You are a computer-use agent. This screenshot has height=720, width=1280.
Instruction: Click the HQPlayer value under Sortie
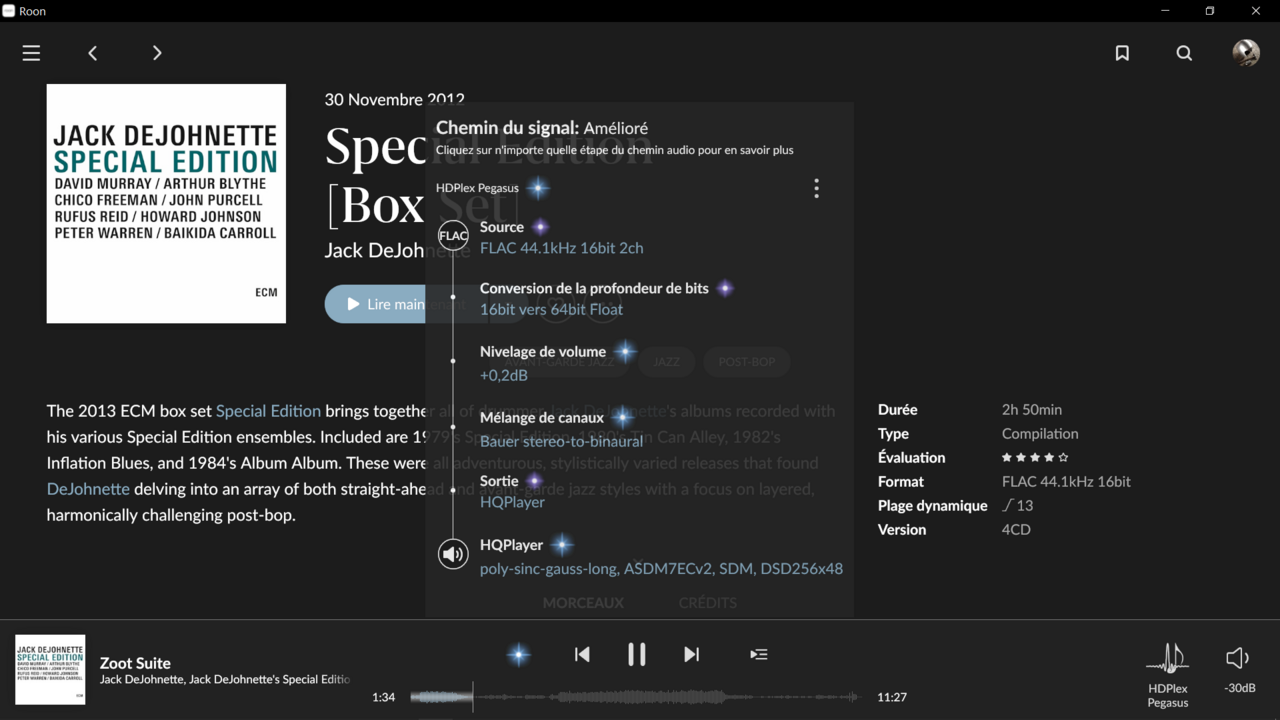[512, 502]
